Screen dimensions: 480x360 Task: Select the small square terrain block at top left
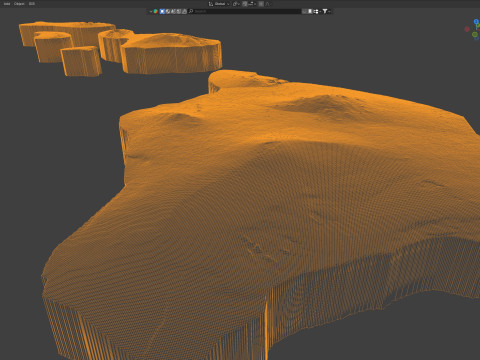point(81,61)
